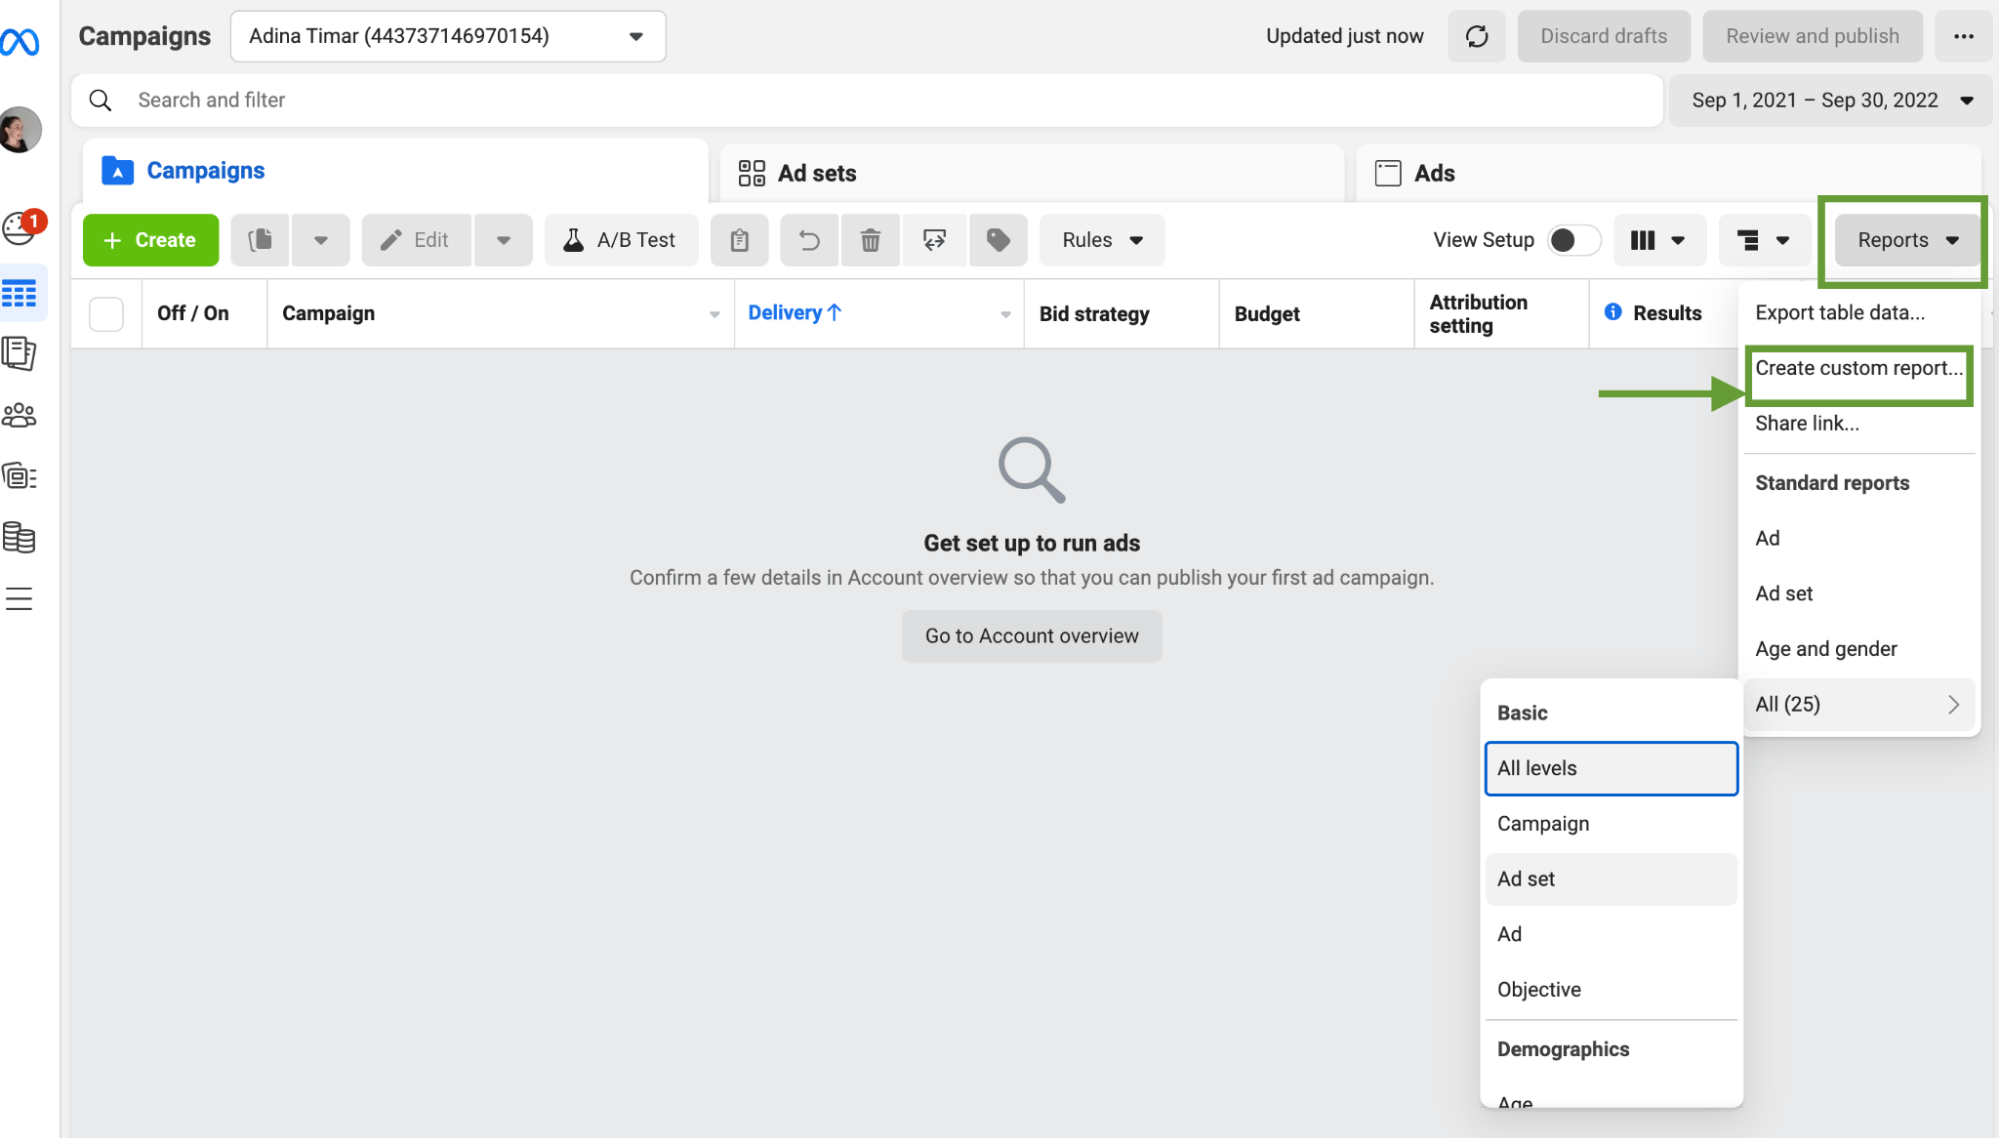Click the refresh data icon

click(x=1476, y=37)
